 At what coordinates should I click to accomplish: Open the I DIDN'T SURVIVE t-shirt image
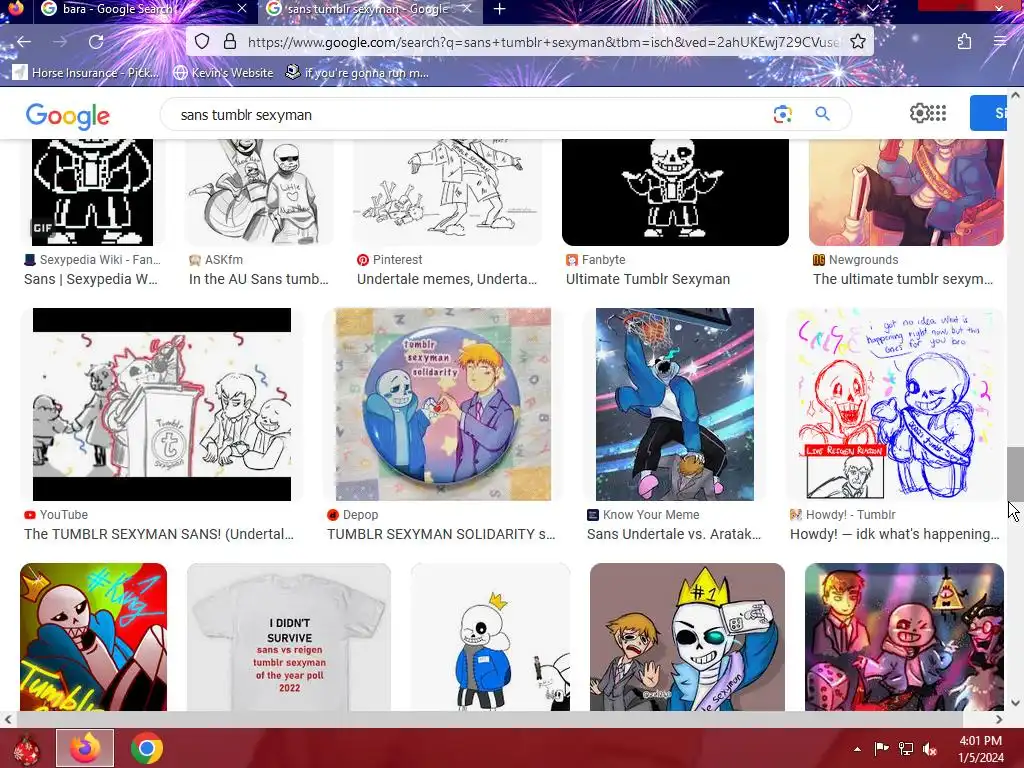tap(289, 637)
